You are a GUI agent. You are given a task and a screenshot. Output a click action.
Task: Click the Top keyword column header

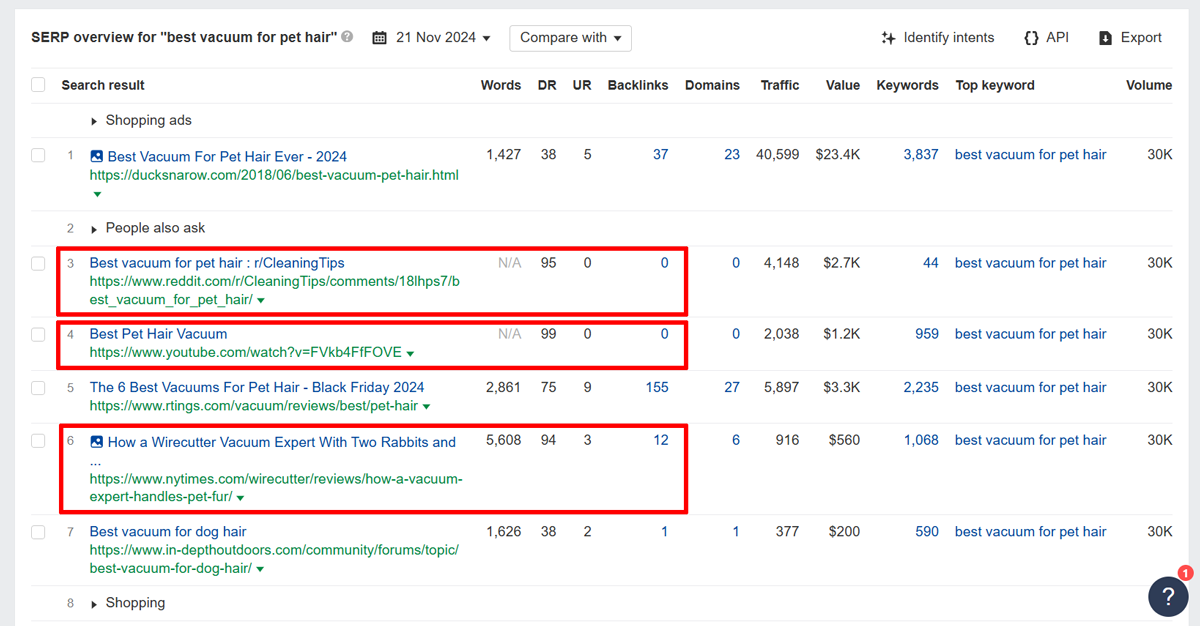click(995, 85)
